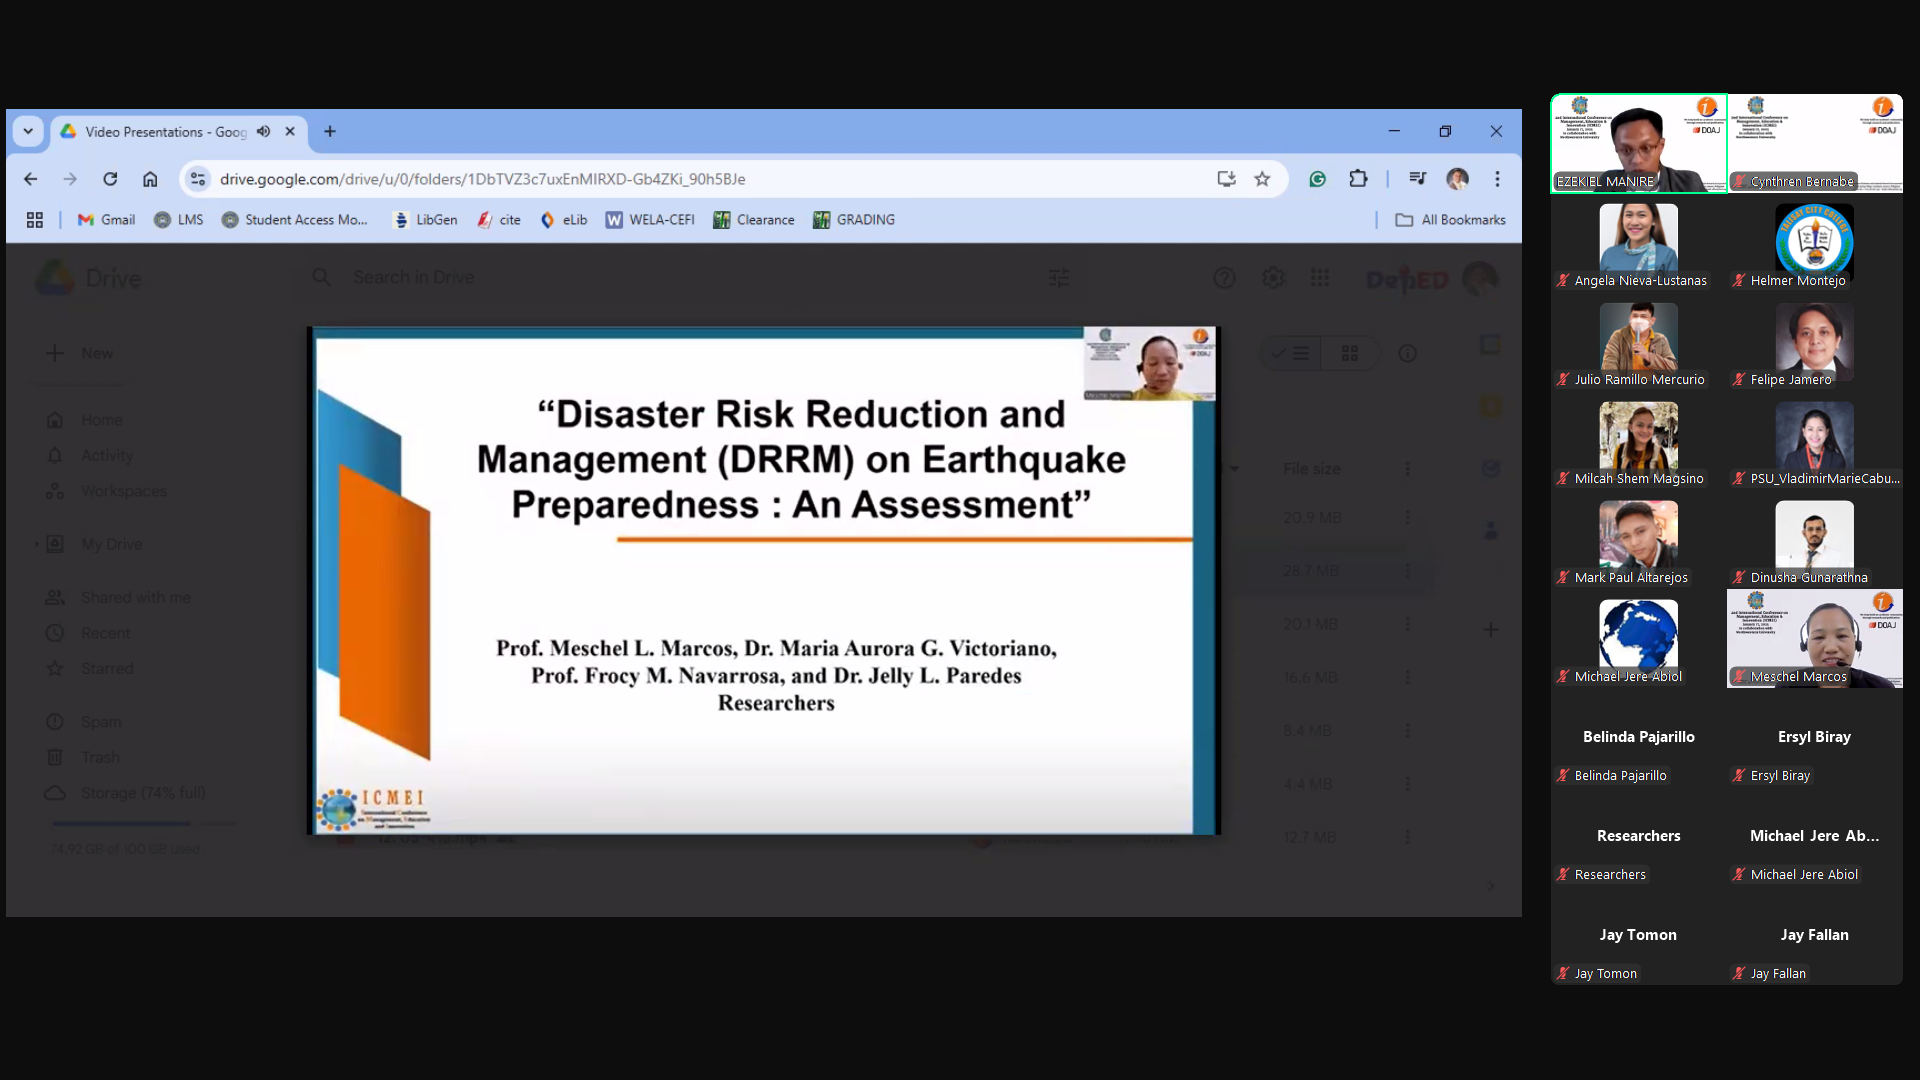This screenshot has width=1920, height=1080.
Task: Open a new browser tab
Action: click(x=330, y=131)
